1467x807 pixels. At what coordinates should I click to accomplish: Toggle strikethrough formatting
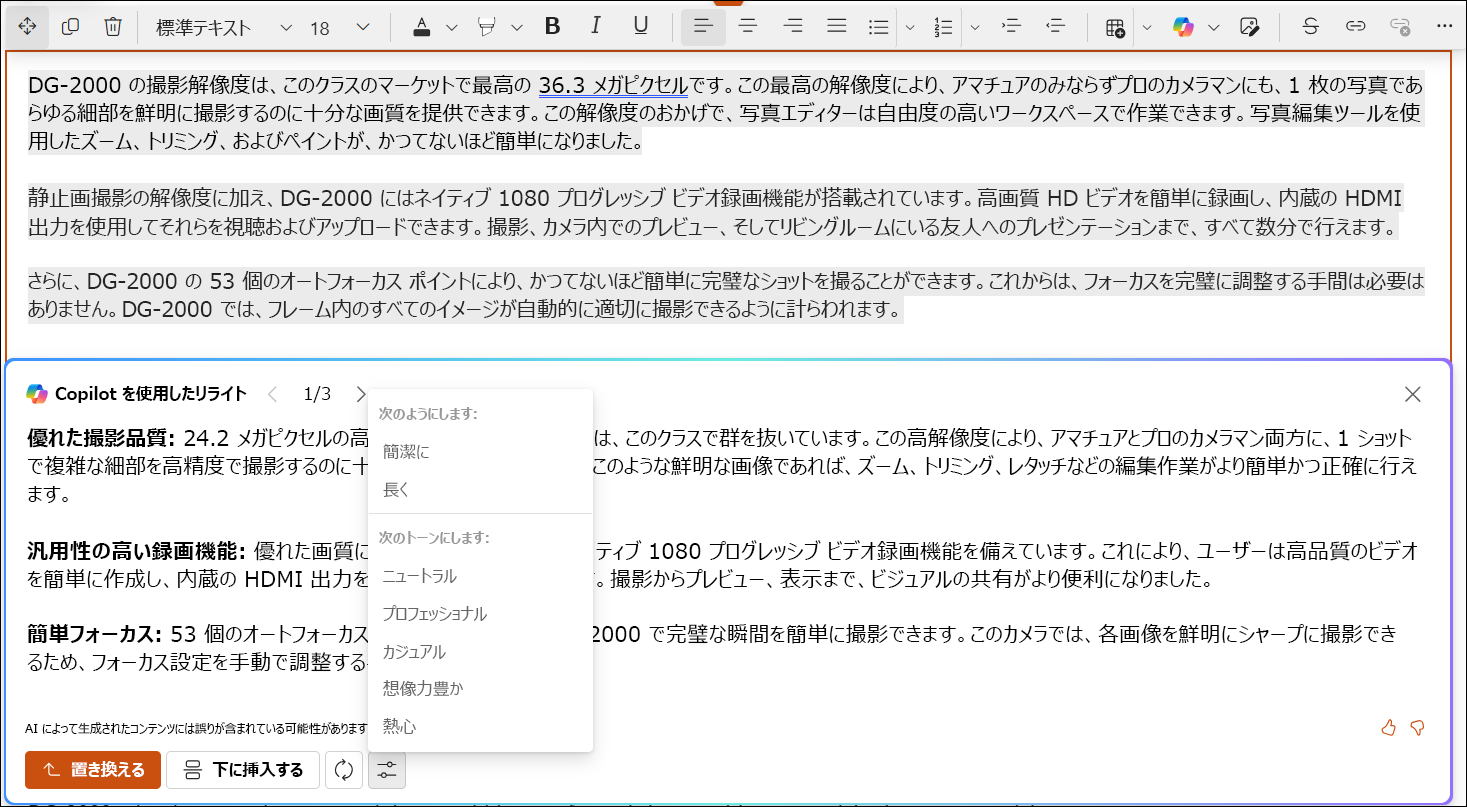pos(1310,27)
